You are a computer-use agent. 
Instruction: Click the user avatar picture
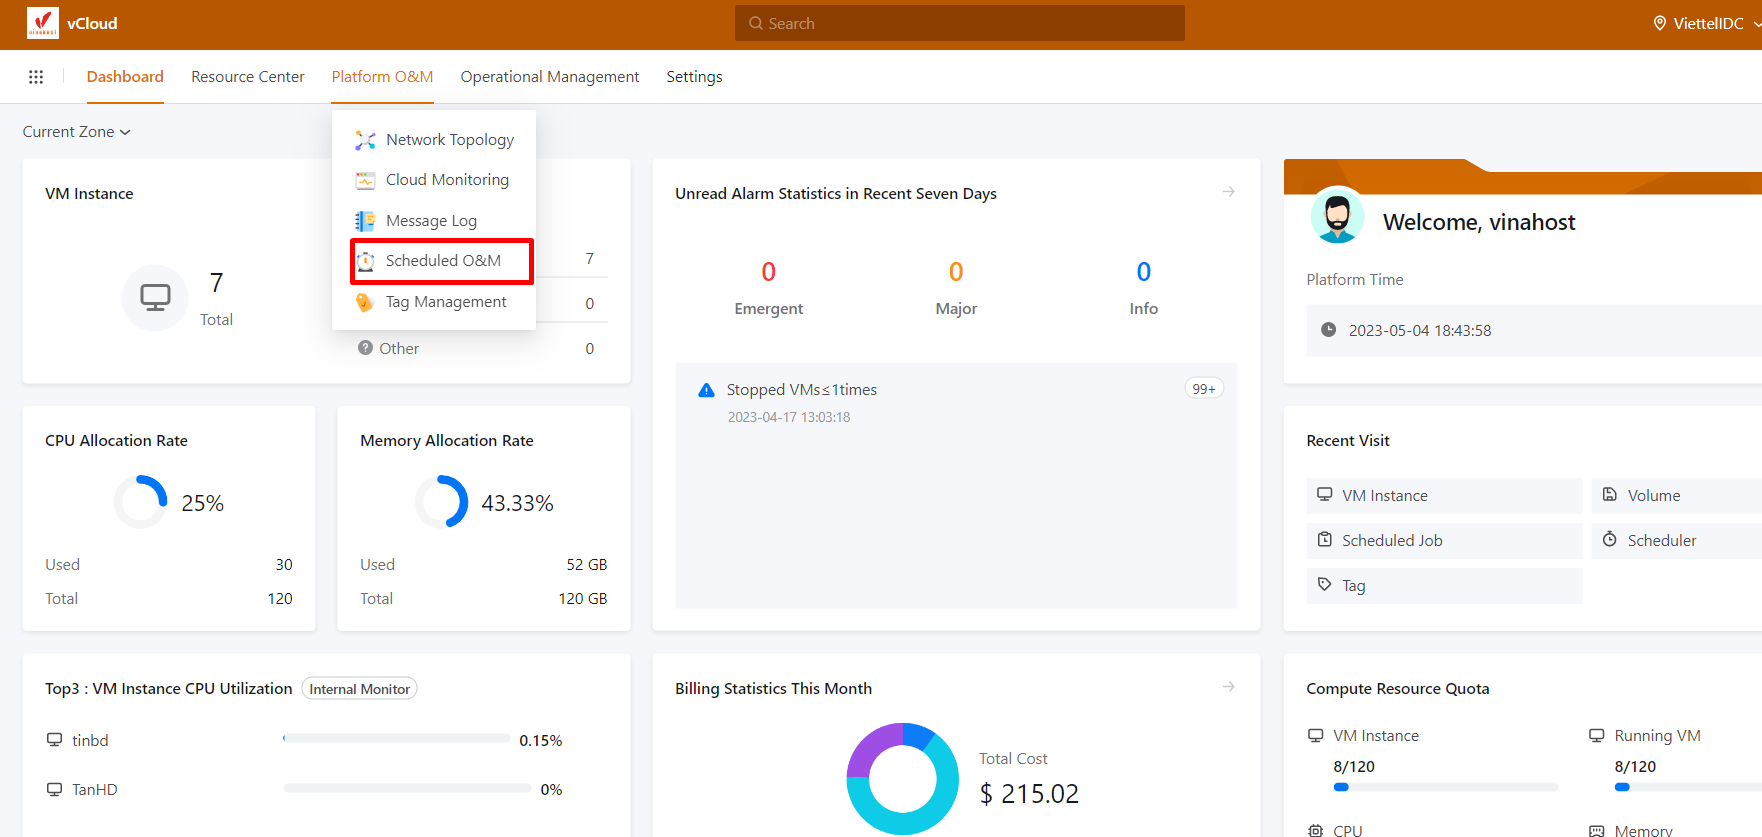(x=1337, y=215)
